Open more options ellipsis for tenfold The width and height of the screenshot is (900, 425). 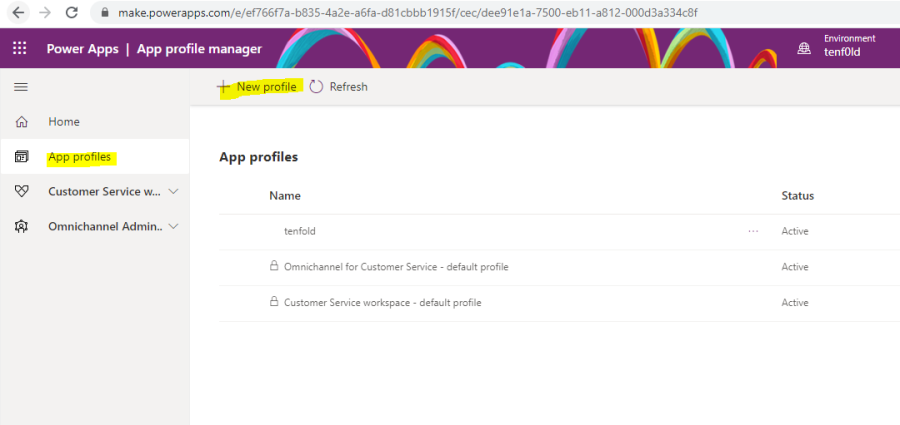tap(753, 231)
